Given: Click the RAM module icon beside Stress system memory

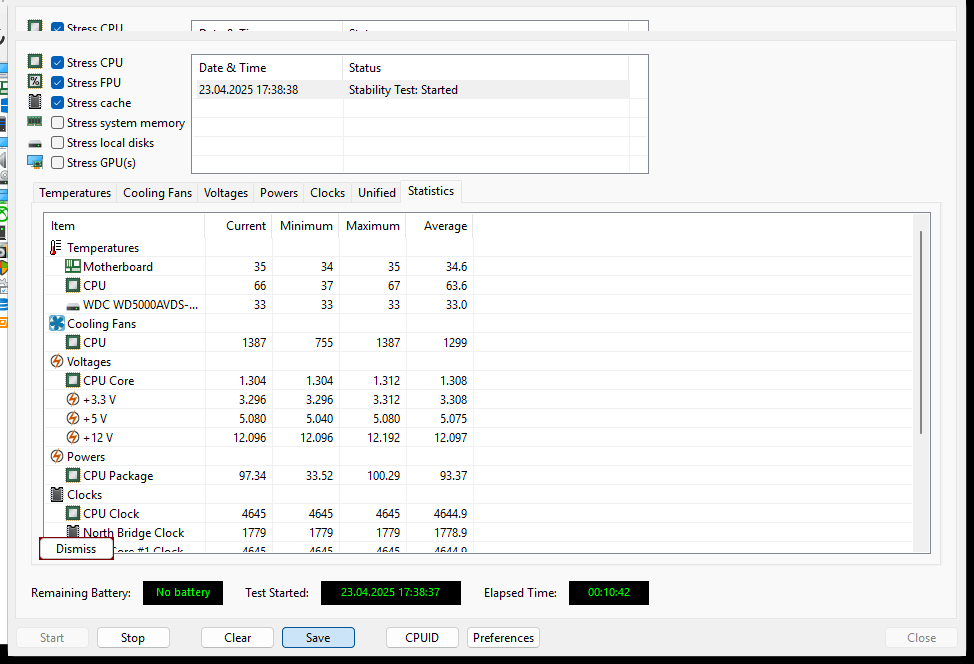Looking at the screenshot, I should point(35,122).
